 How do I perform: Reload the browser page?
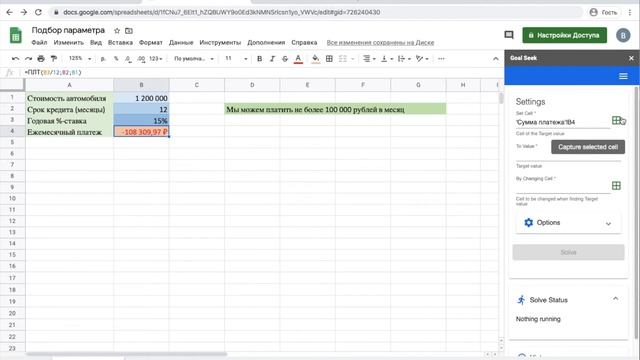pos(38,12)
